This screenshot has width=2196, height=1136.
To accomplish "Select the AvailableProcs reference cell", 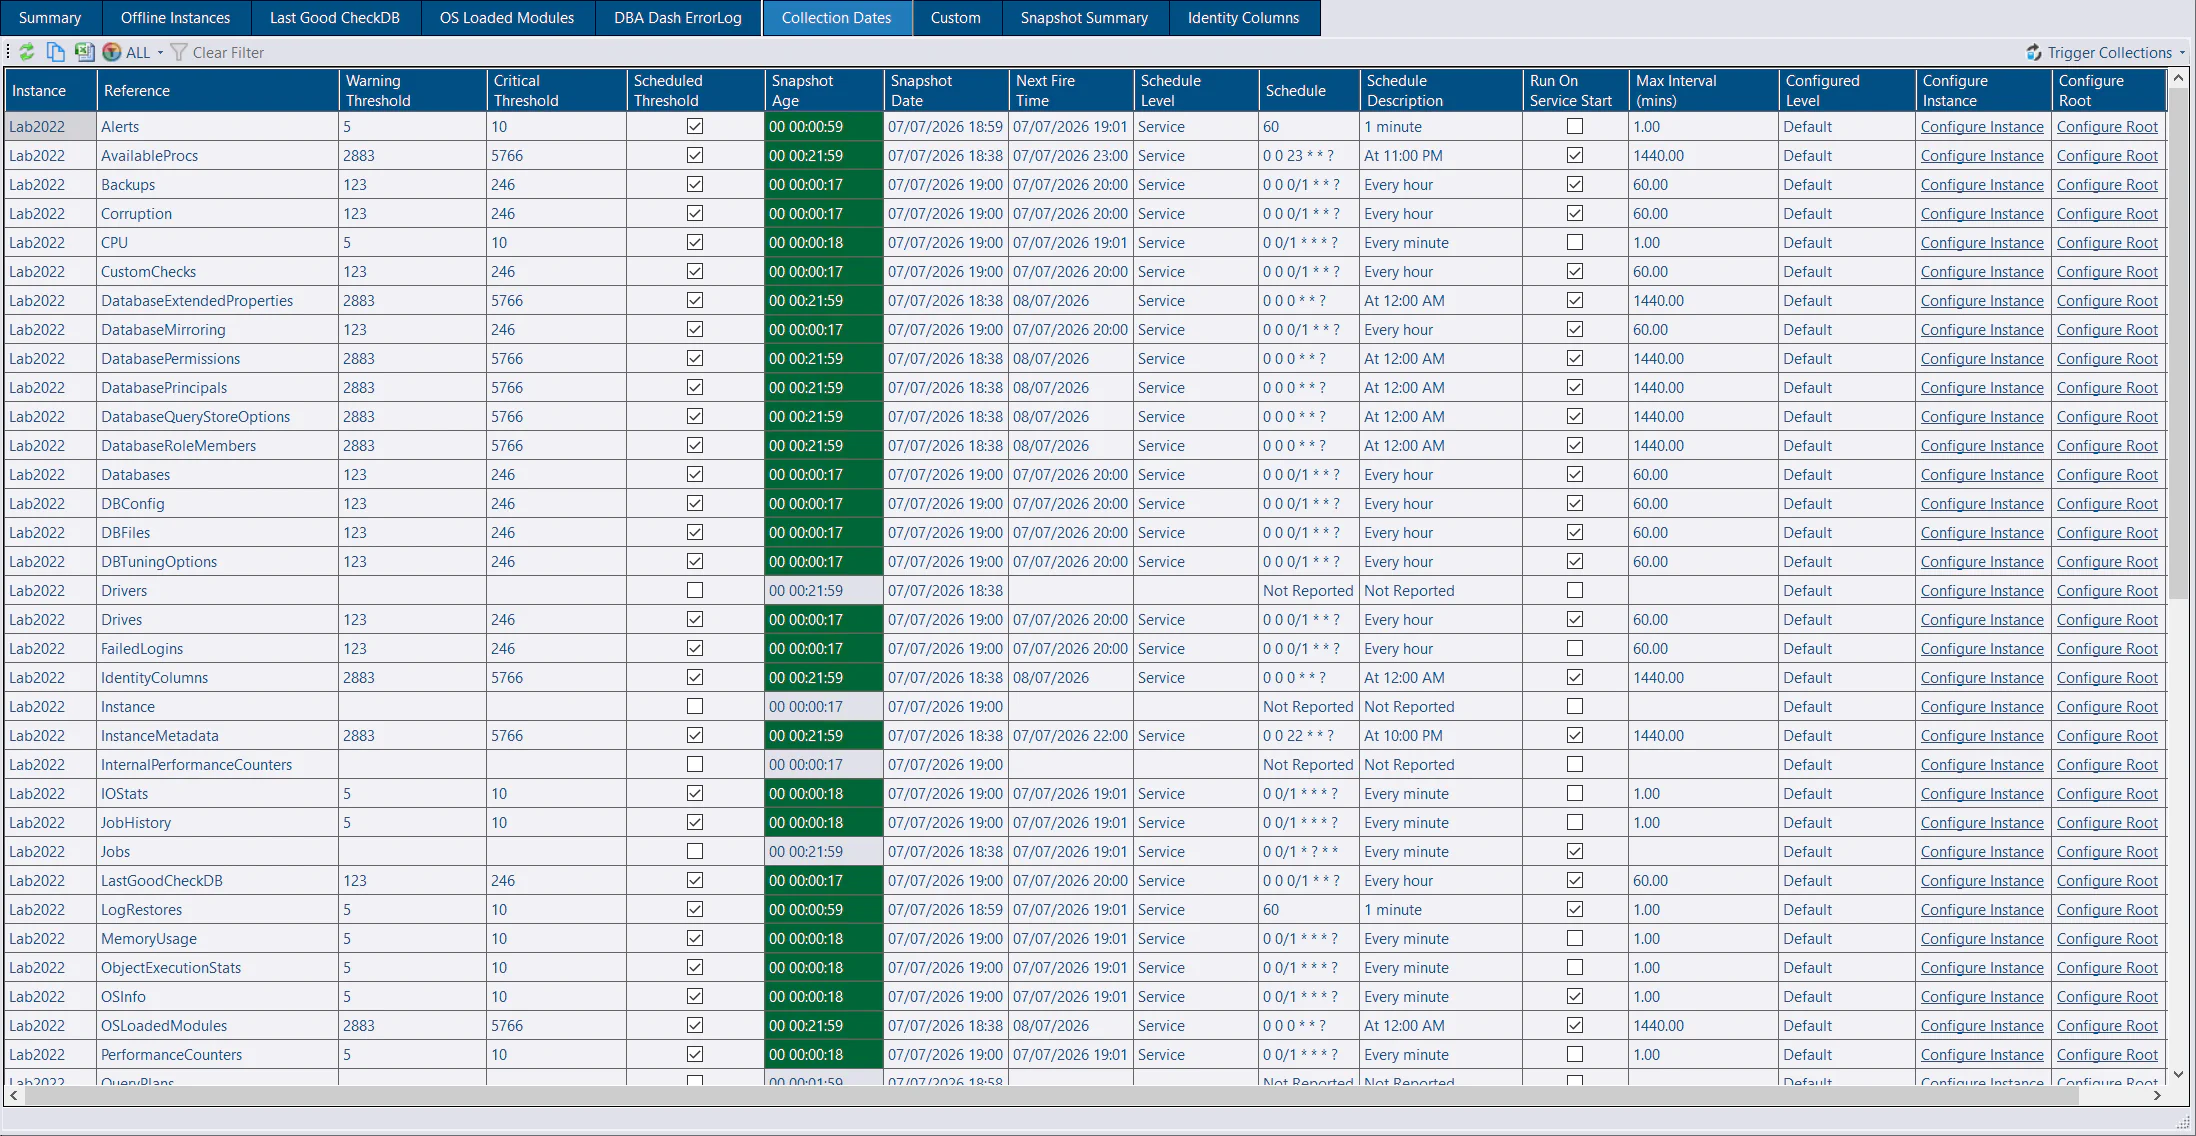I will (x=218, y=156).
